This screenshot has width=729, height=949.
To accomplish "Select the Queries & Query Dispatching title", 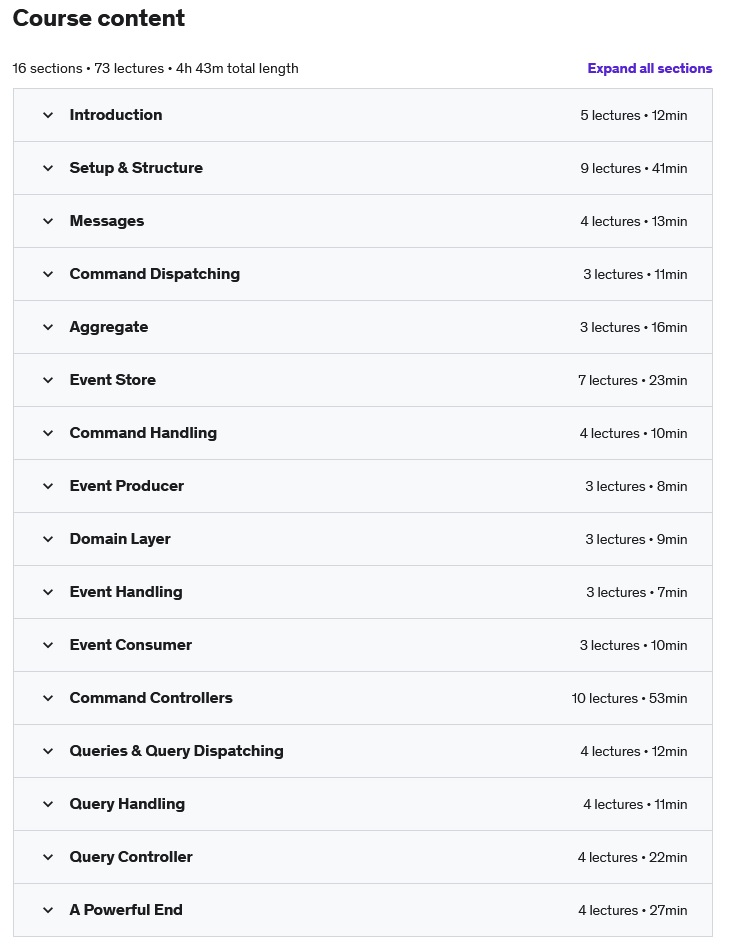I will point(176,751).
